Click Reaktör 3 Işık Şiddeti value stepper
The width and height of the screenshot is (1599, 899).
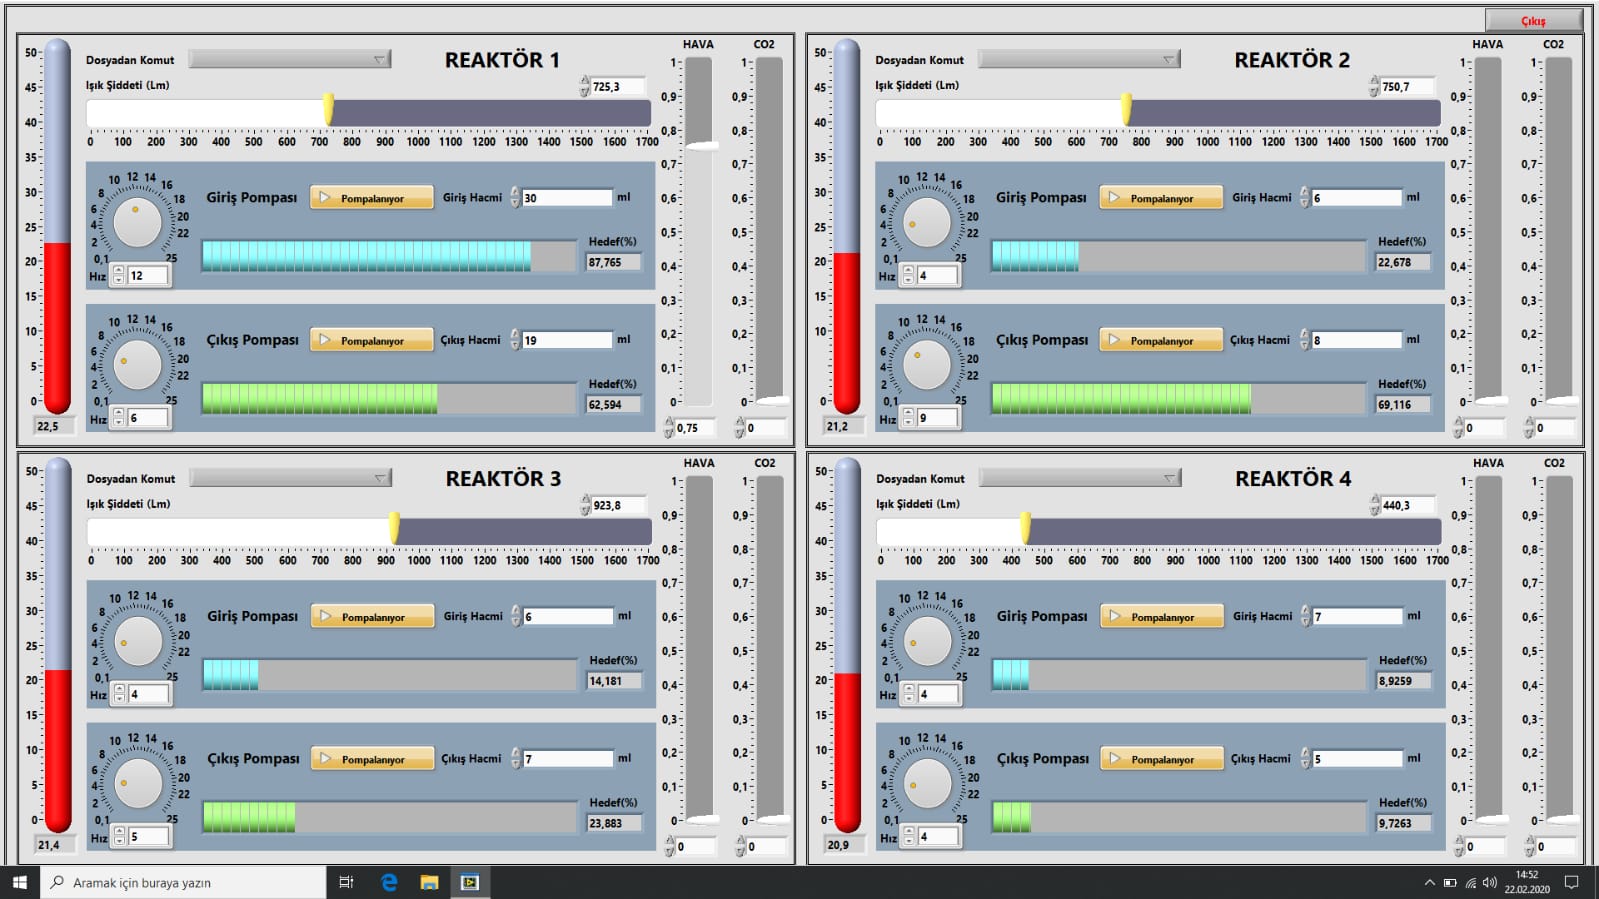585,506
